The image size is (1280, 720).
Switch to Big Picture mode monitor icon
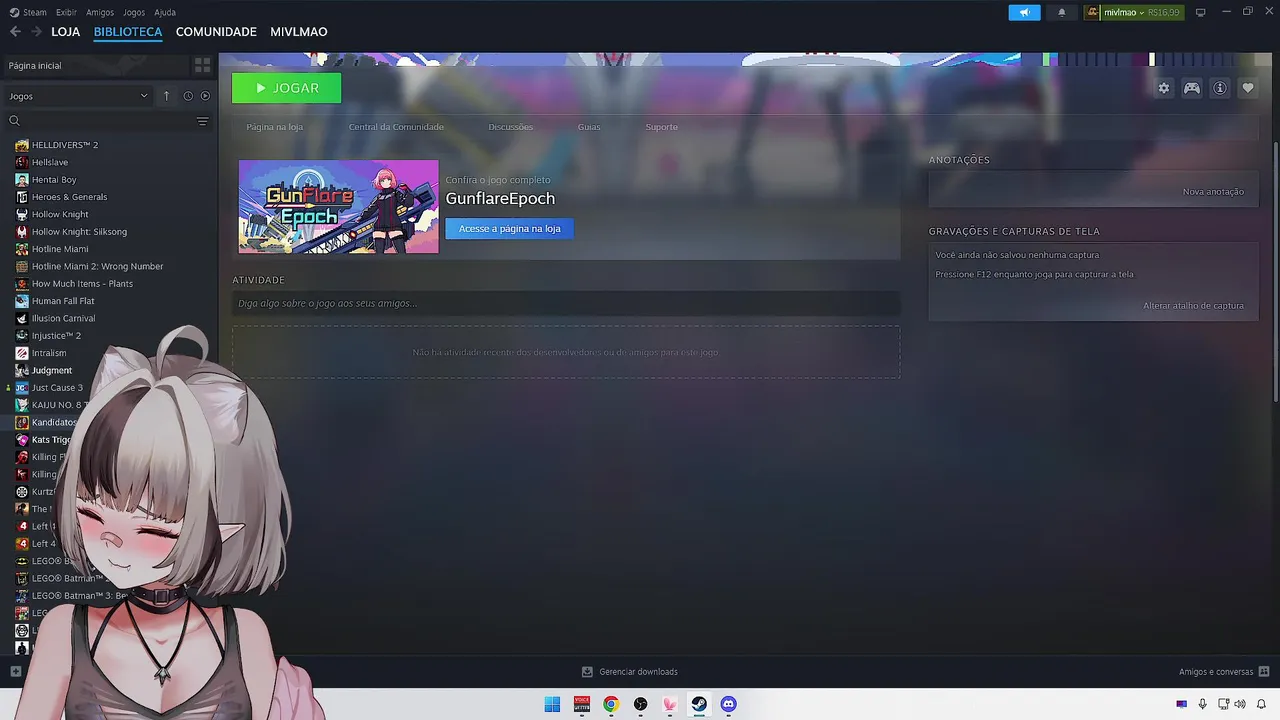pos(1201,12)
